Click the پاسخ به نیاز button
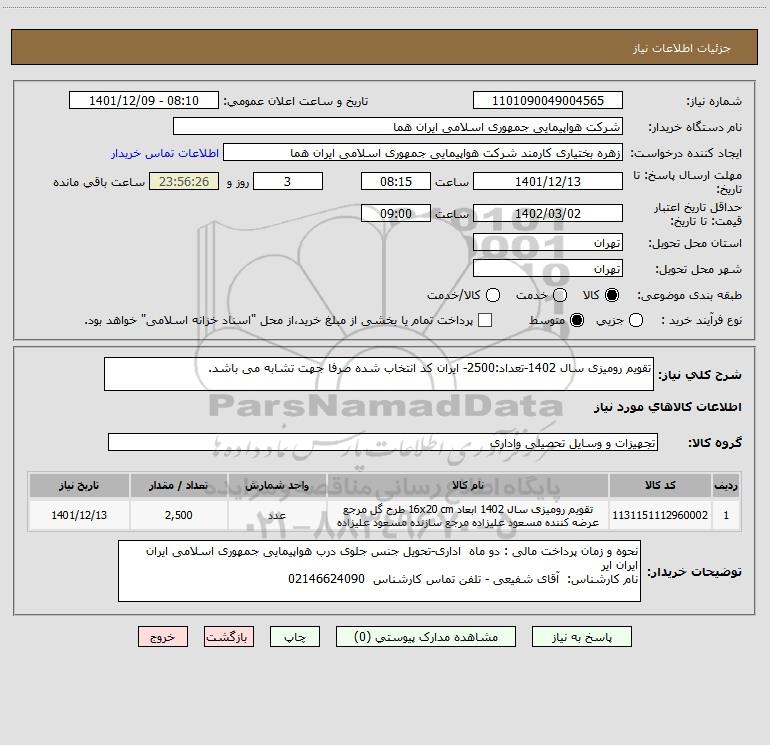The image size is (770, 745). 582,636
